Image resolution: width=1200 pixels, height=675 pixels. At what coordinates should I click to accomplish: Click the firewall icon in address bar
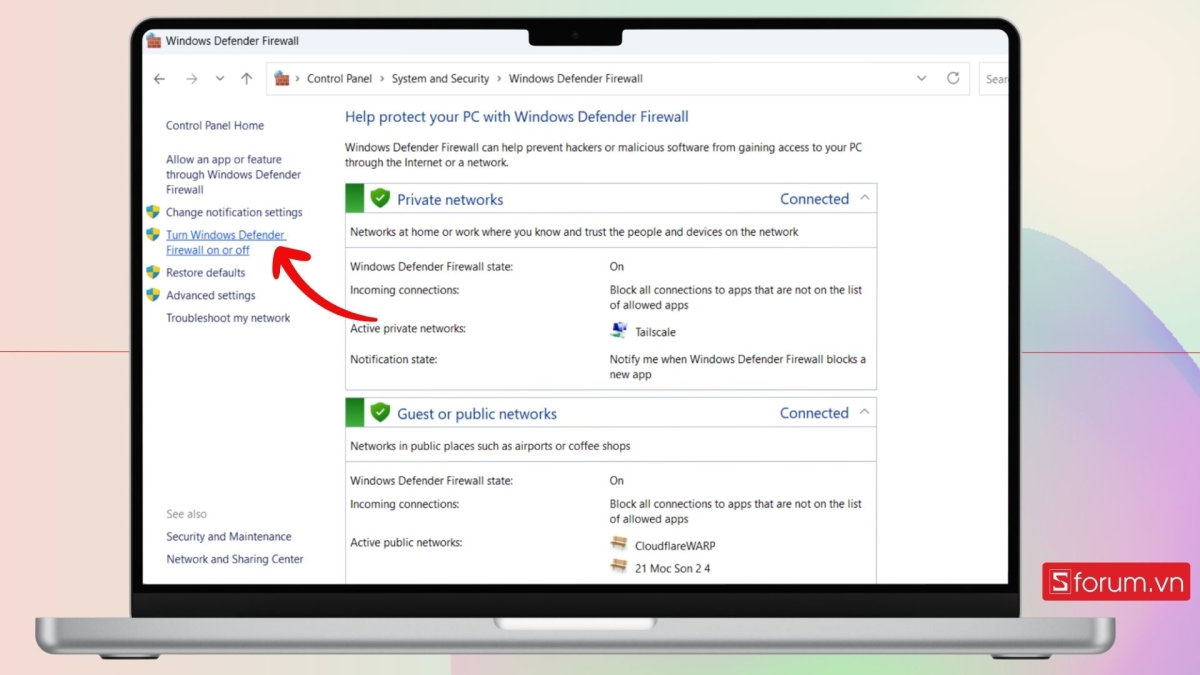point(282,78)
